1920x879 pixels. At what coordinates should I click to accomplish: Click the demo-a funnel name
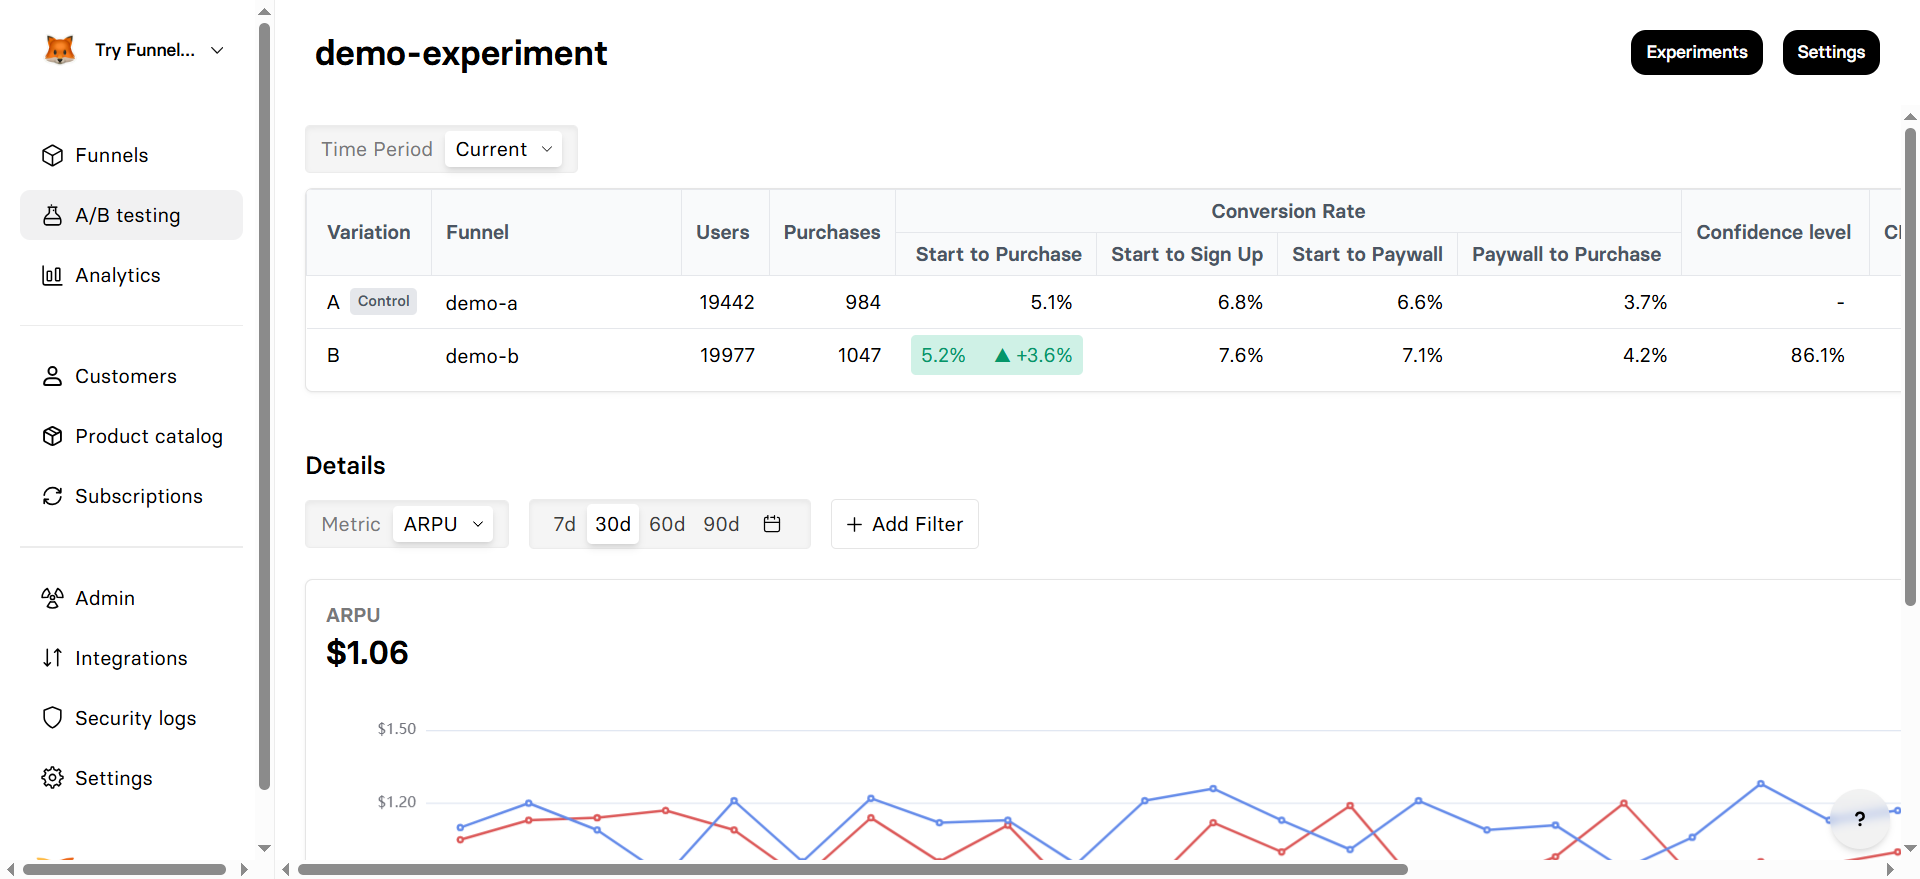pyautogui.click(x=482, y=303)
